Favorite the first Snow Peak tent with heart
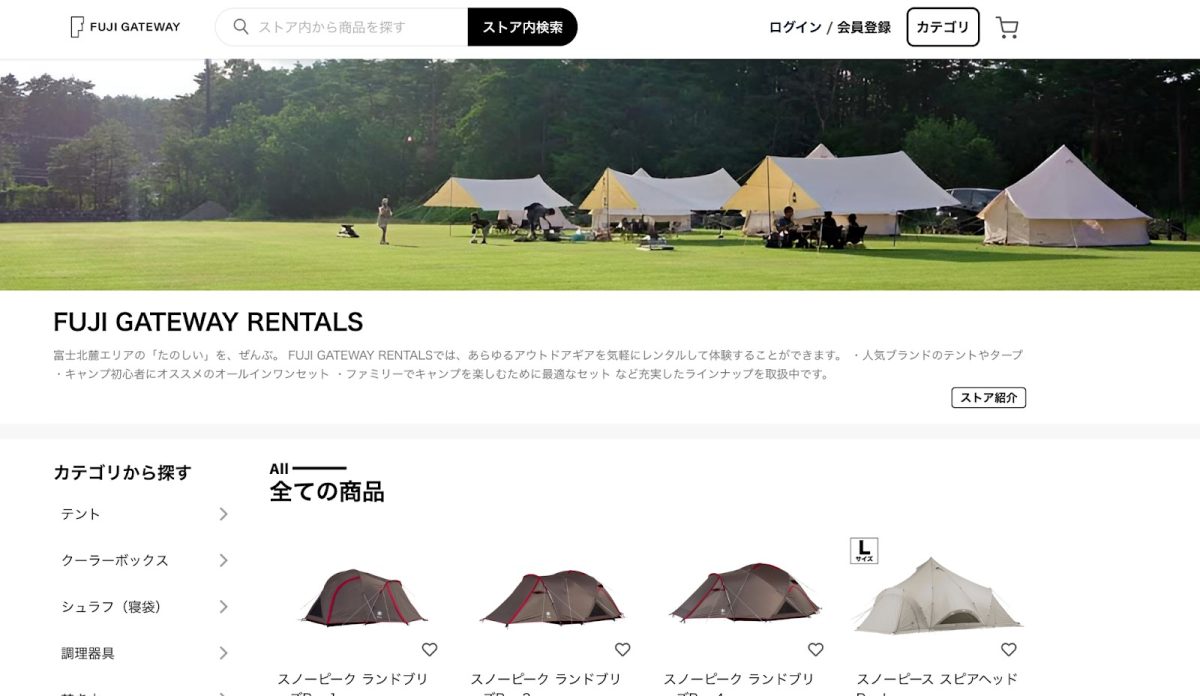 coord(429,649)
